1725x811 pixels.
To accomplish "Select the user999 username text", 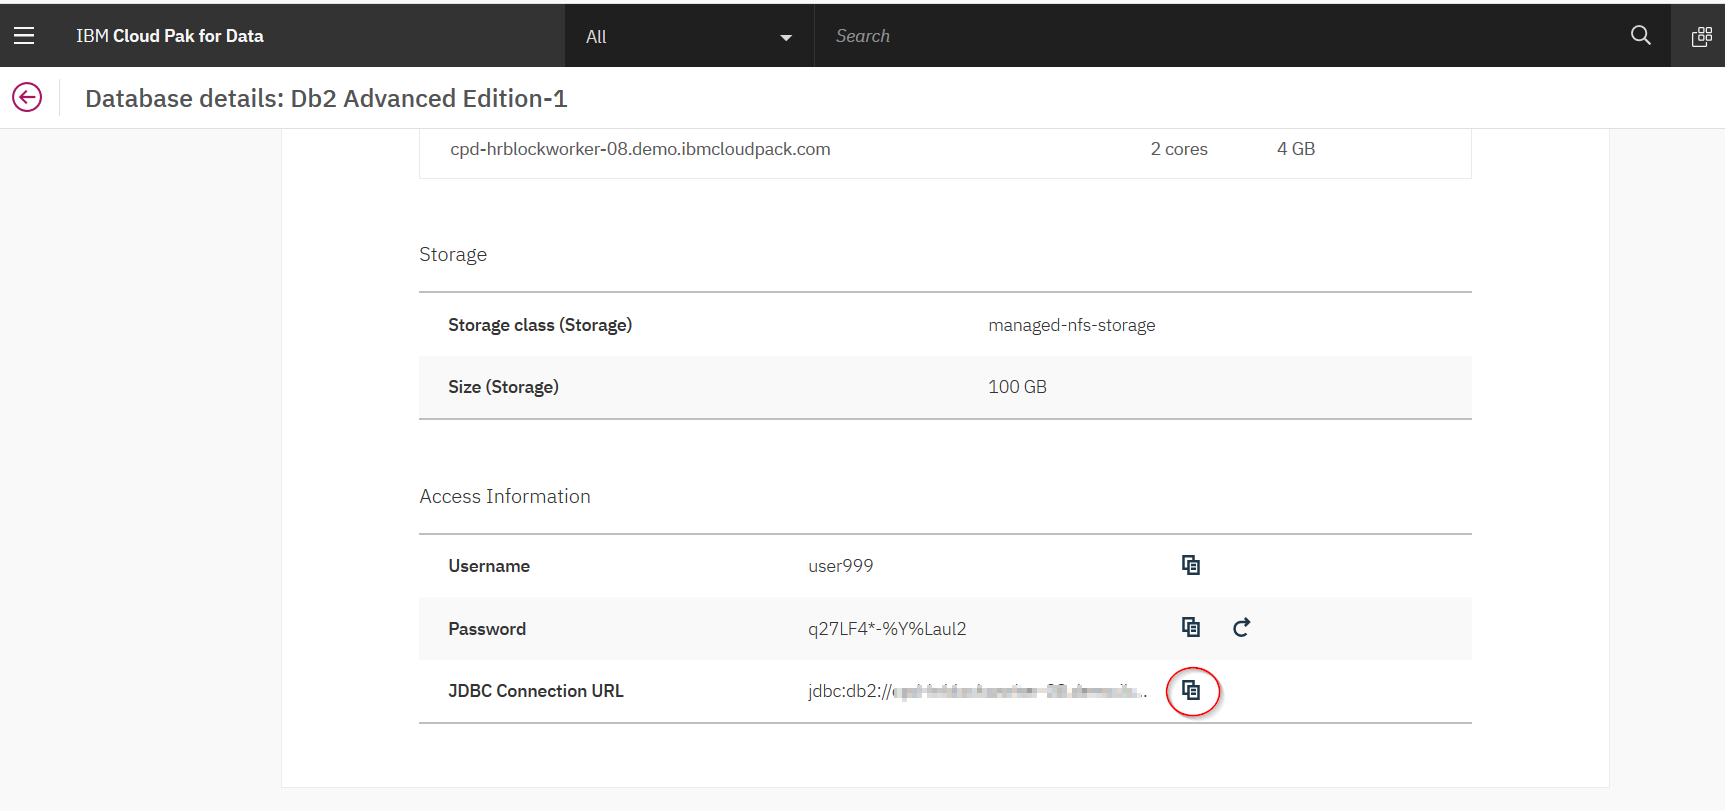I will (x=841, y=566).
